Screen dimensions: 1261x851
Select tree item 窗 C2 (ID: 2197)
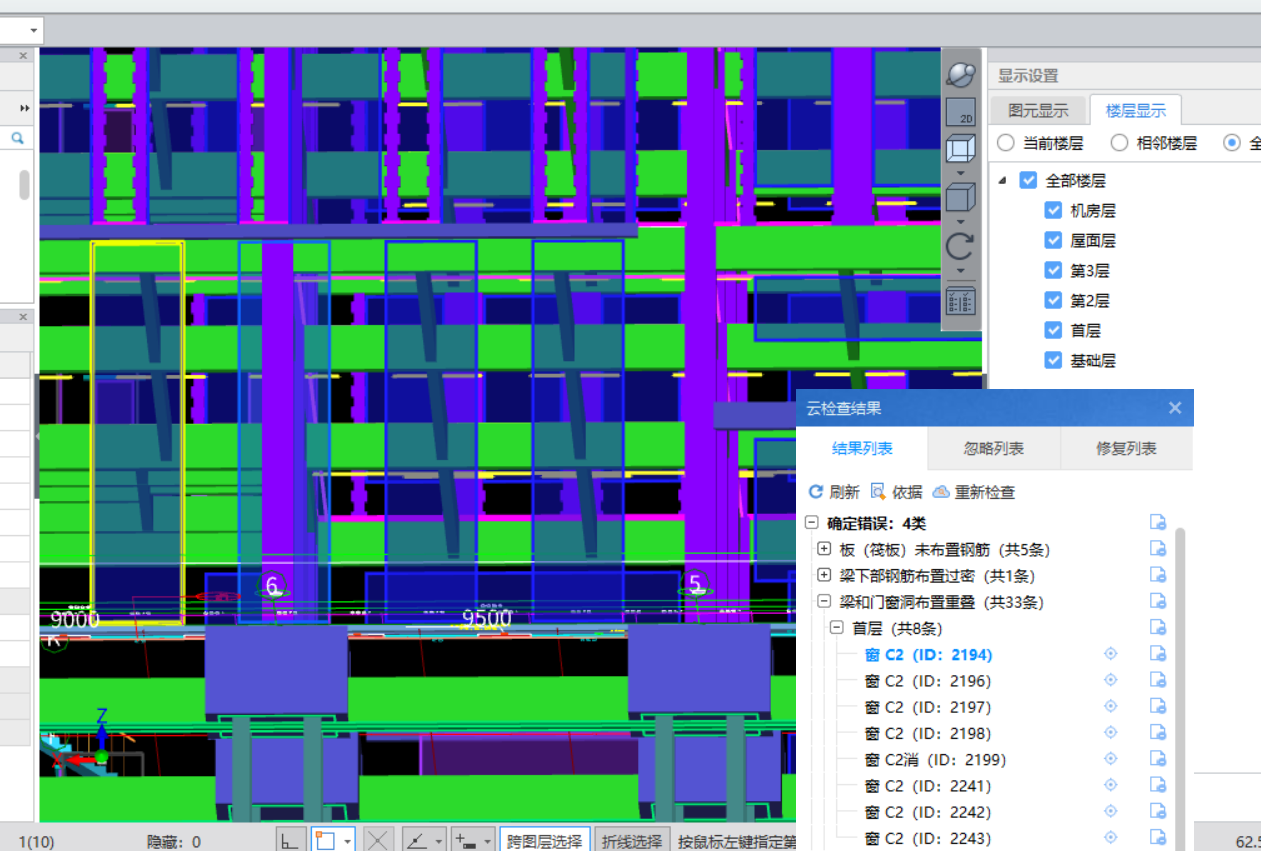[928, 707]
